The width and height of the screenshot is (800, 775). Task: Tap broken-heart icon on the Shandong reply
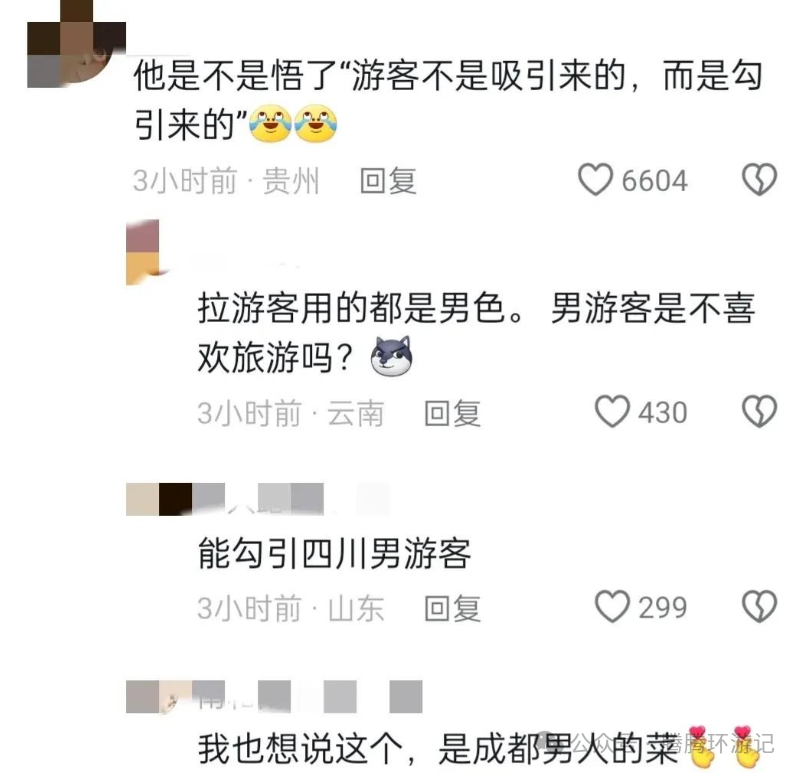coord(759,607)
